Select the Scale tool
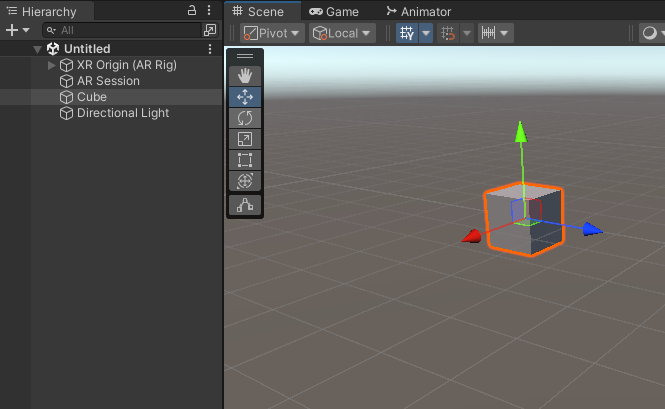665x409 pixels. [245, 139]
